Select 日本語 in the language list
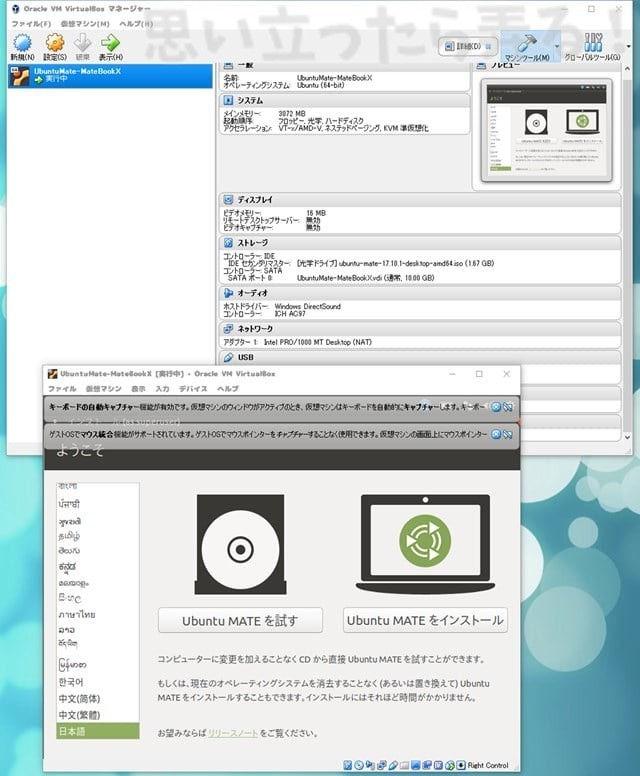 pos(98,731)
